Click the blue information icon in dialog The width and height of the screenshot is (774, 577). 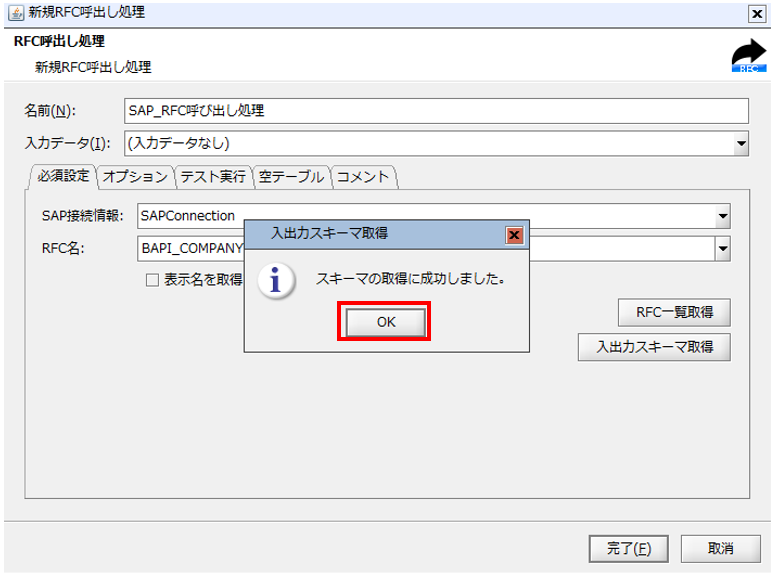[276, 280]
